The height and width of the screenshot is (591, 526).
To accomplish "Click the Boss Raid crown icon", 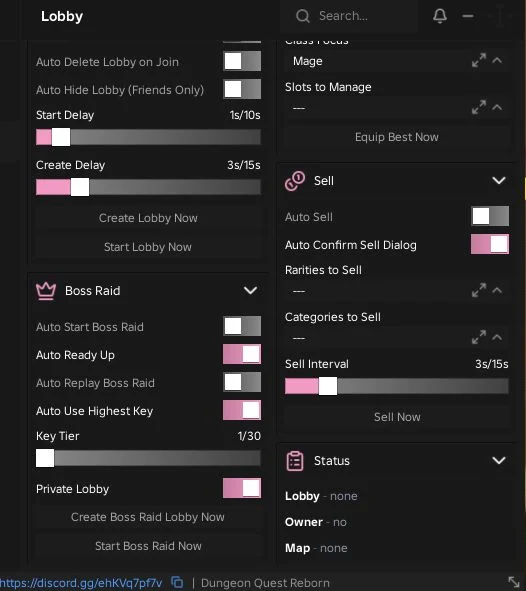I will 46,291.
